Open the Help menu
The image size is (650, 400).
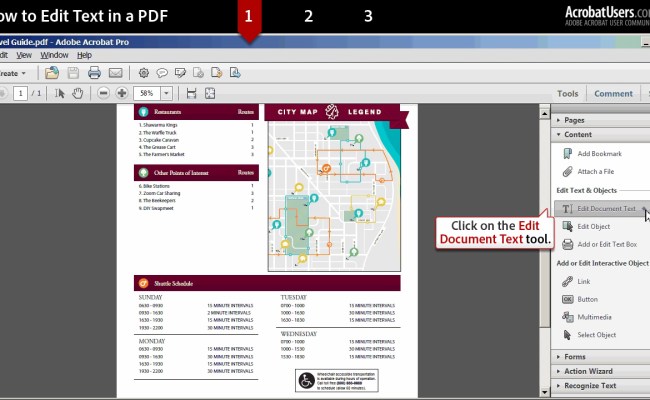(84, 55)
